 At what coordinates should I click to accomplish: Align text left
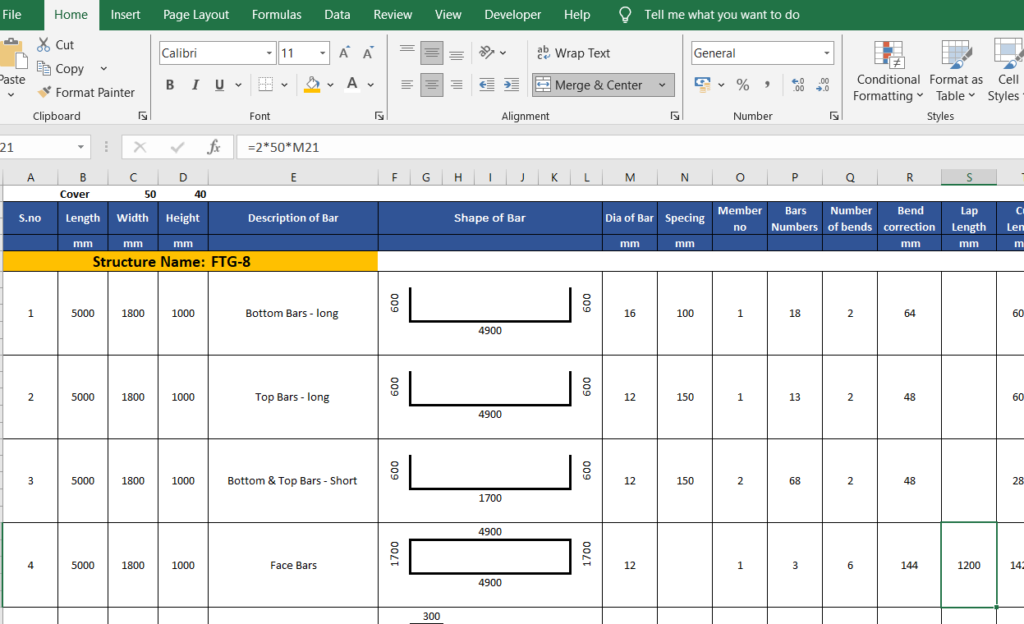tap(407, 84)
